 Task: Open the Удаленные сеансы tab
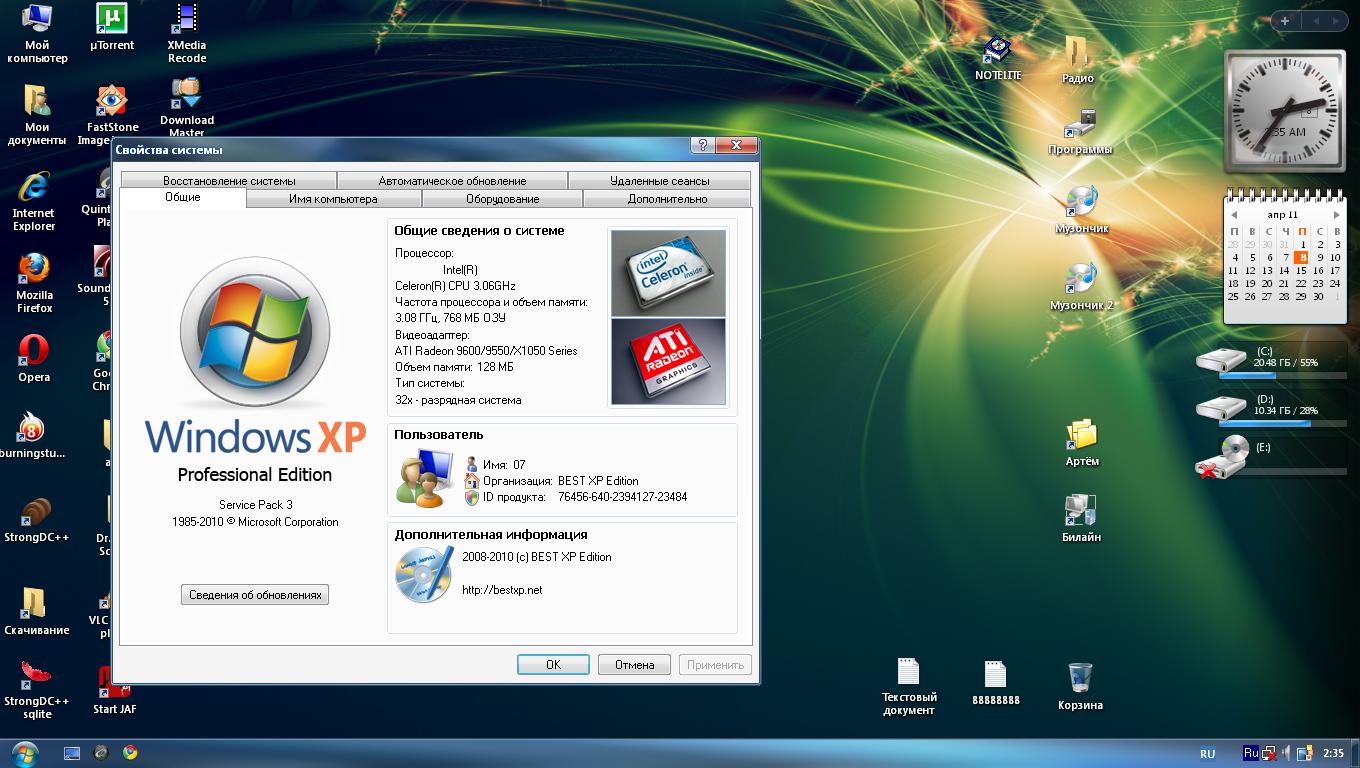pos(659,181)
